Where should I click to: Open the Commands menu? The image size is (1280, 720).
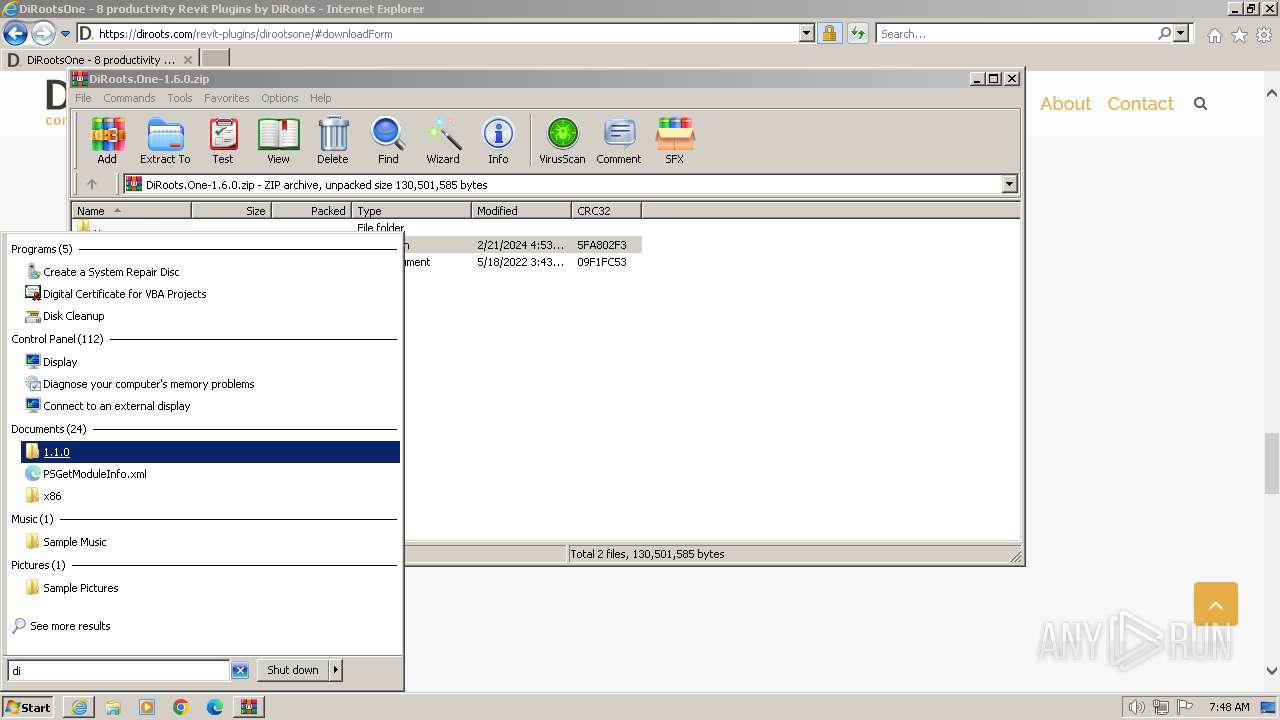coord(129,98)
